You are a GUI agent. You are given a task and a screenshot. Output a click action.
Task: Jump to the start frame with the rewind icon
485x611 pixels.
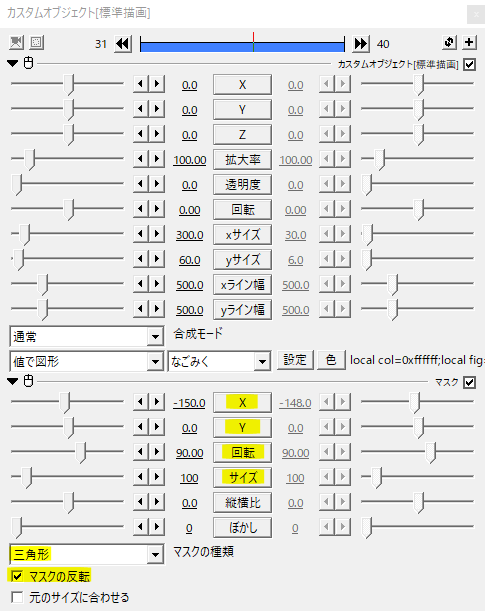(123, 44)
